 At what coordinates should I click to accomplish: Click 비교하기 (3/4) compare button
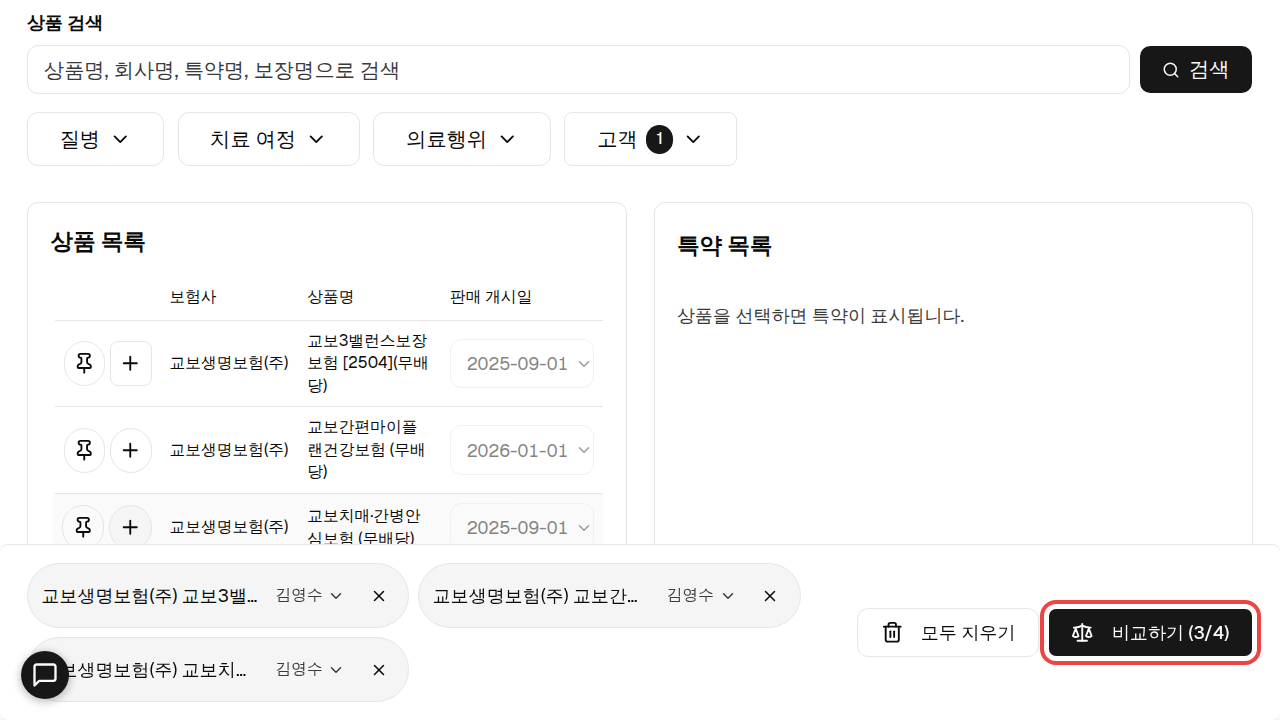tap(1150, 632)
